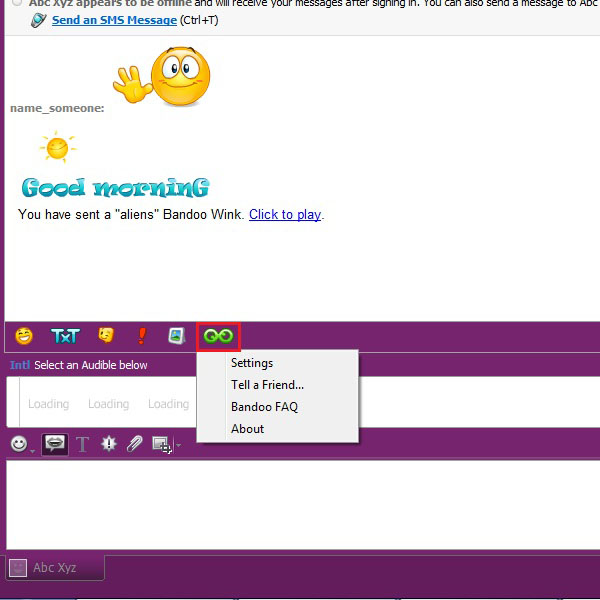Viewport: 600px width, 600px height.
Task: Open Bandoo emoticons smiley icon
Action: 24,336
